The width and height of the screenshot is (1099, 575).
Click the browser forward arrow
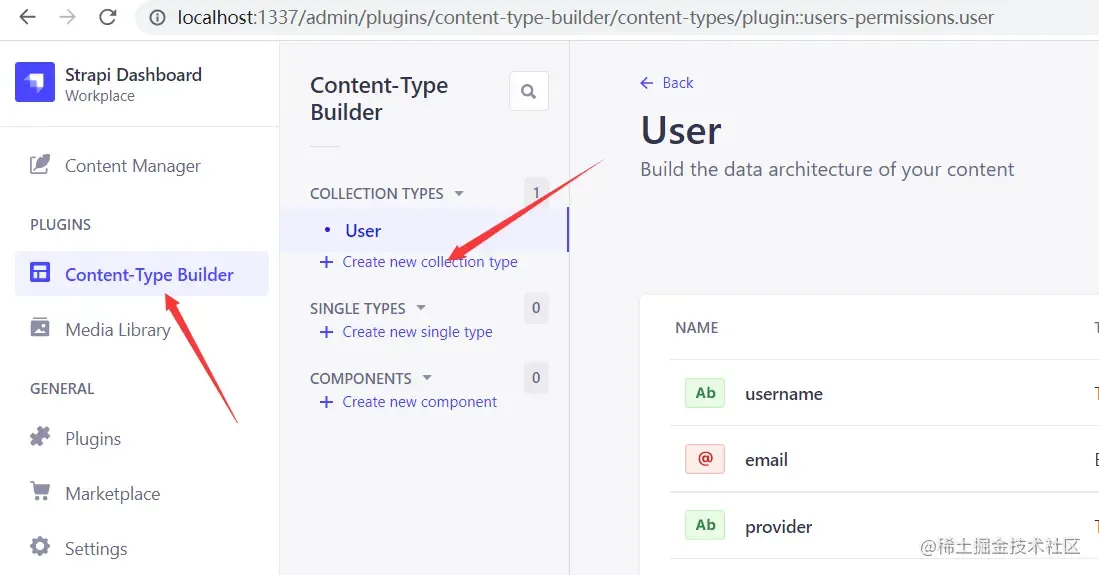67,17
